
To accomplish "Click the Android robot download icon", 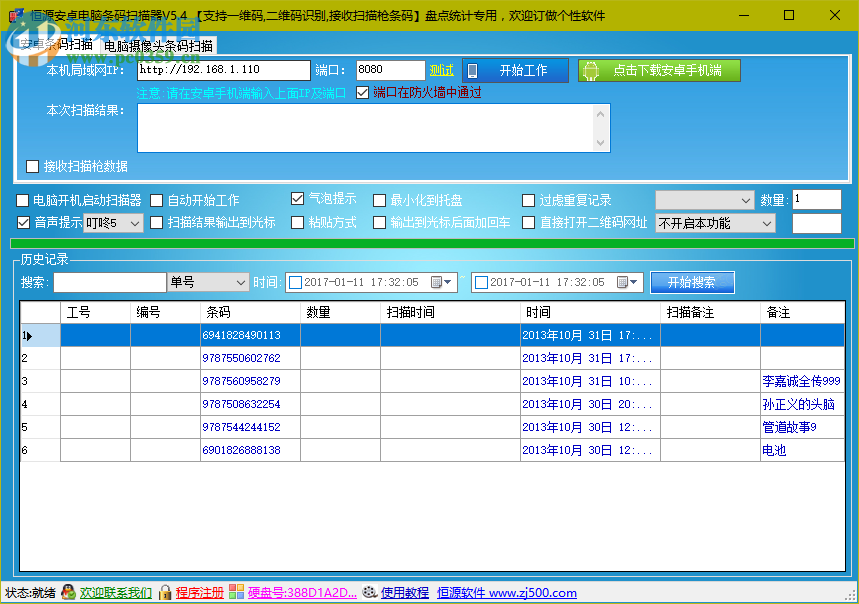I will 591,71.
